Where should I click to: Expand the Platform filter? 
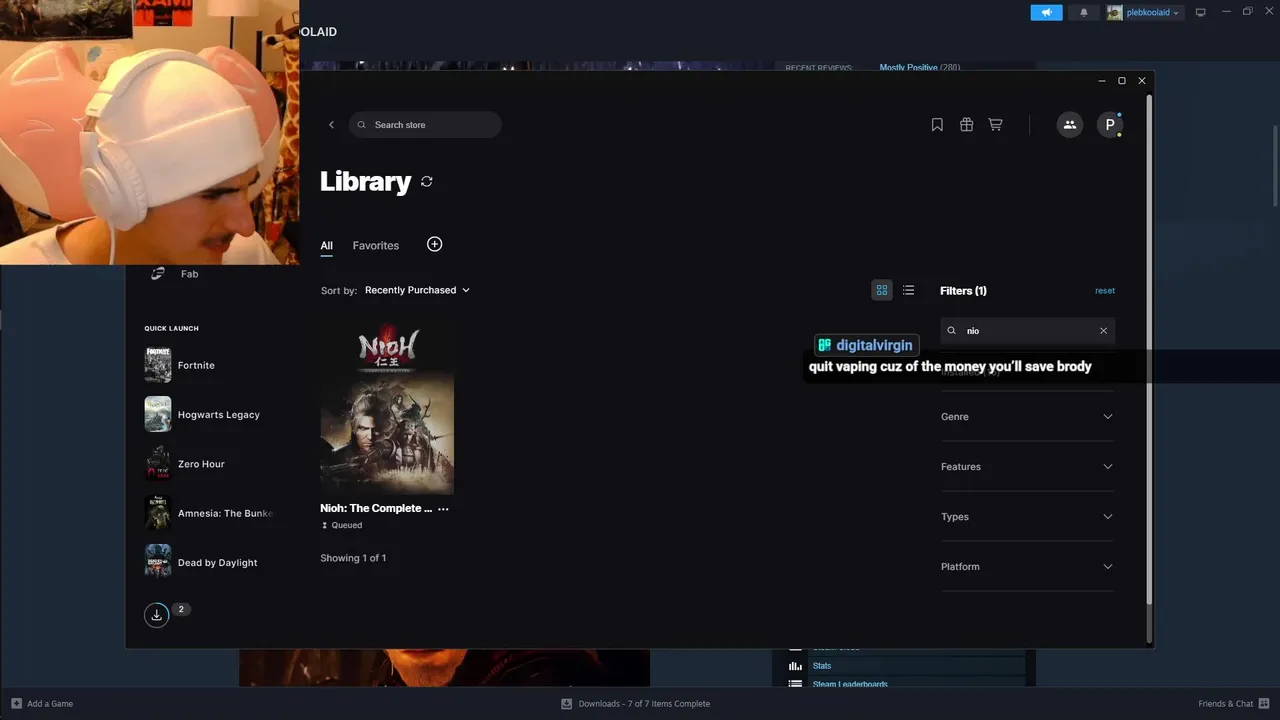[1027, 567]
